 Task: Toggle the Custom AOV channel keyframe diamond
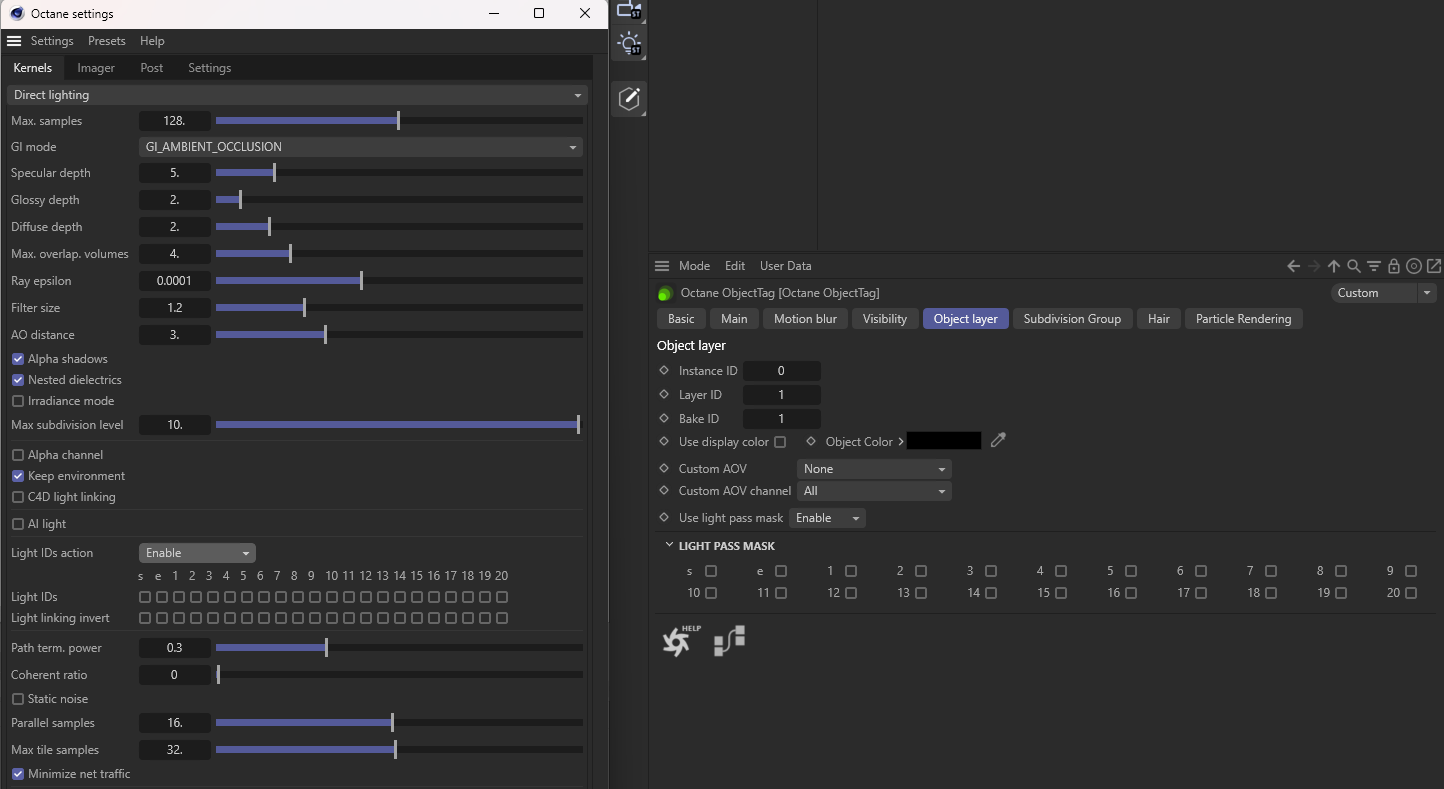click(664, 490)
